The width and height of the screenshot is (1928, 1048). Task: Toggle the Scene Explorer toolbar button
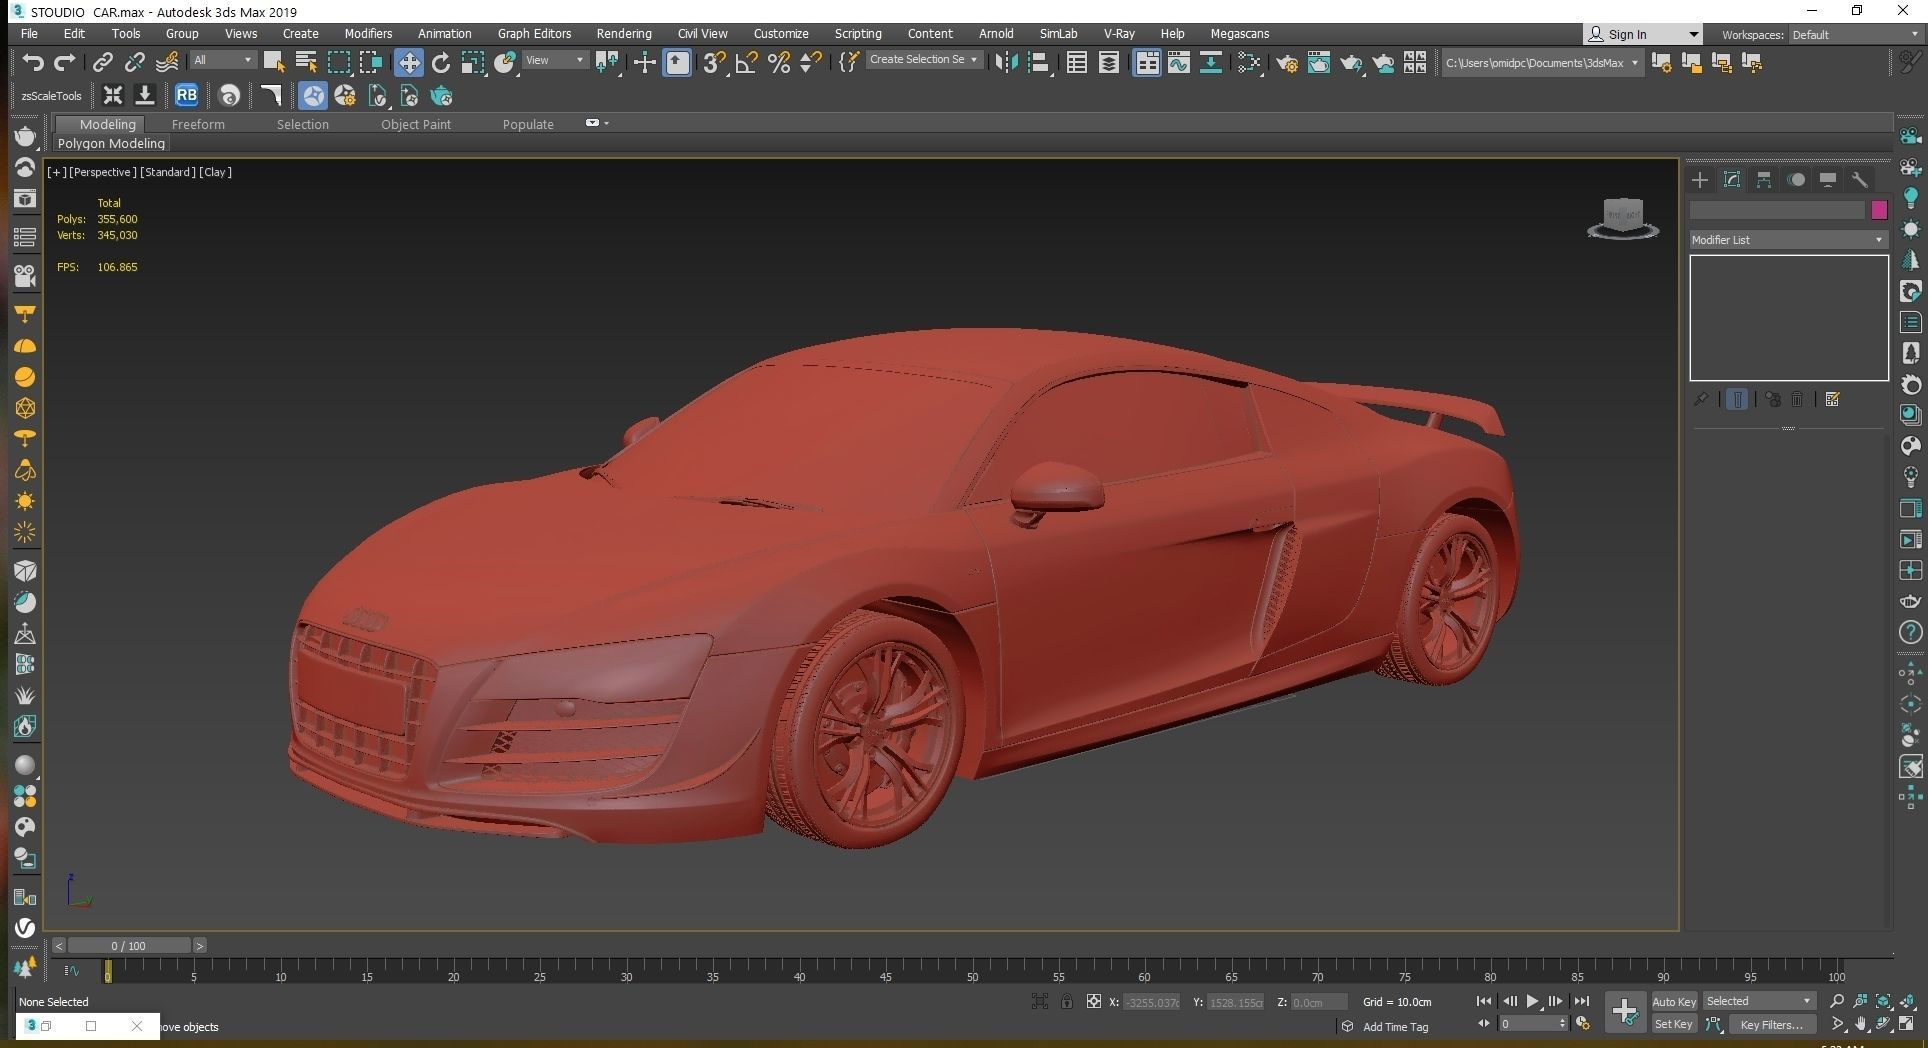(1077, 63)
